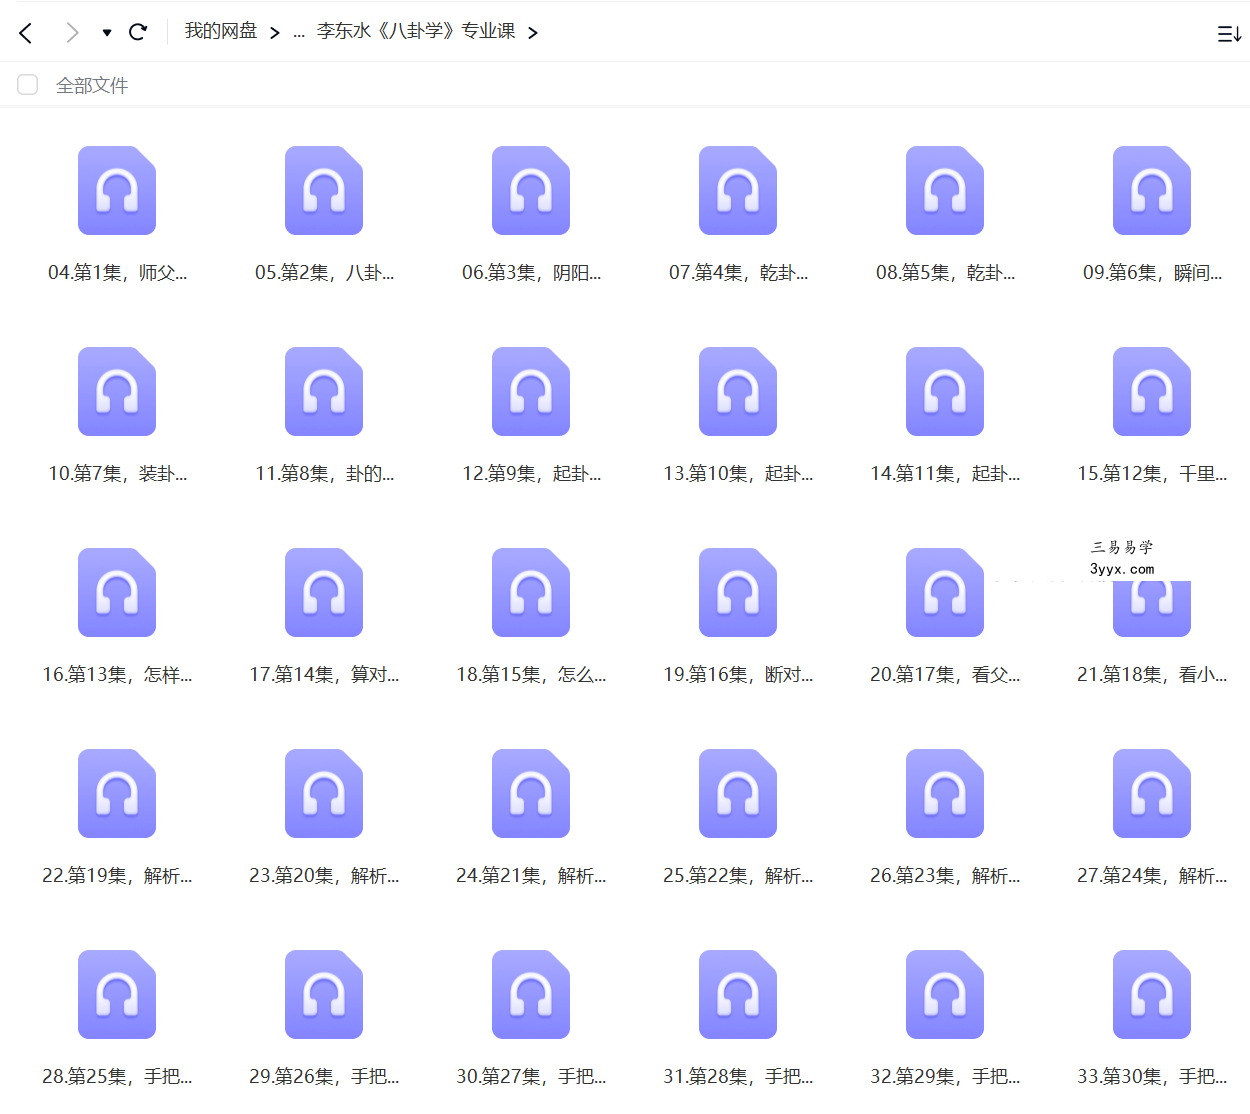Go back with the left arrow

[26, 33]
